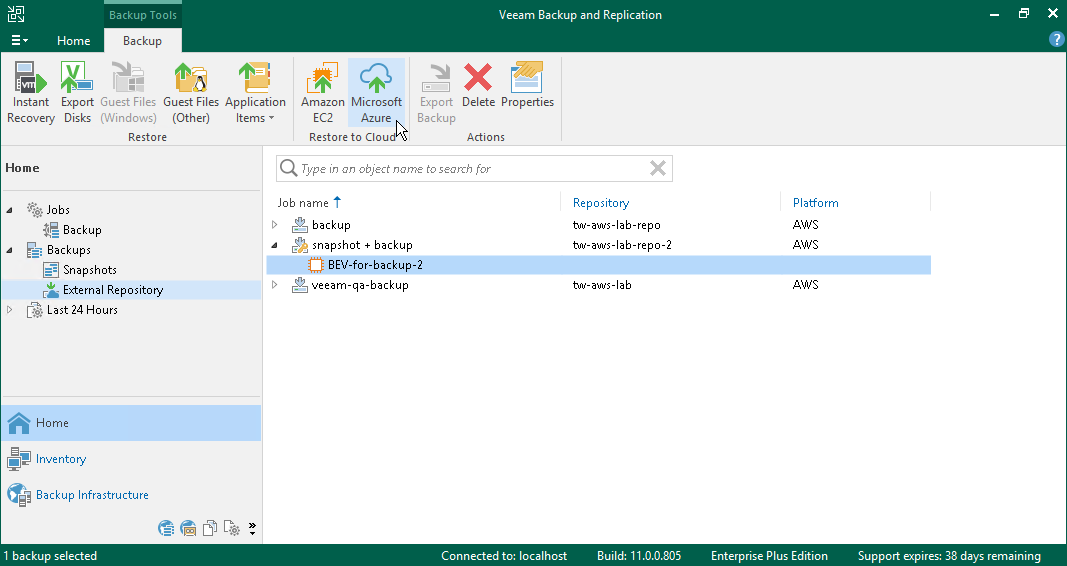Select the snapshot + backup job icon

point(299,245)
